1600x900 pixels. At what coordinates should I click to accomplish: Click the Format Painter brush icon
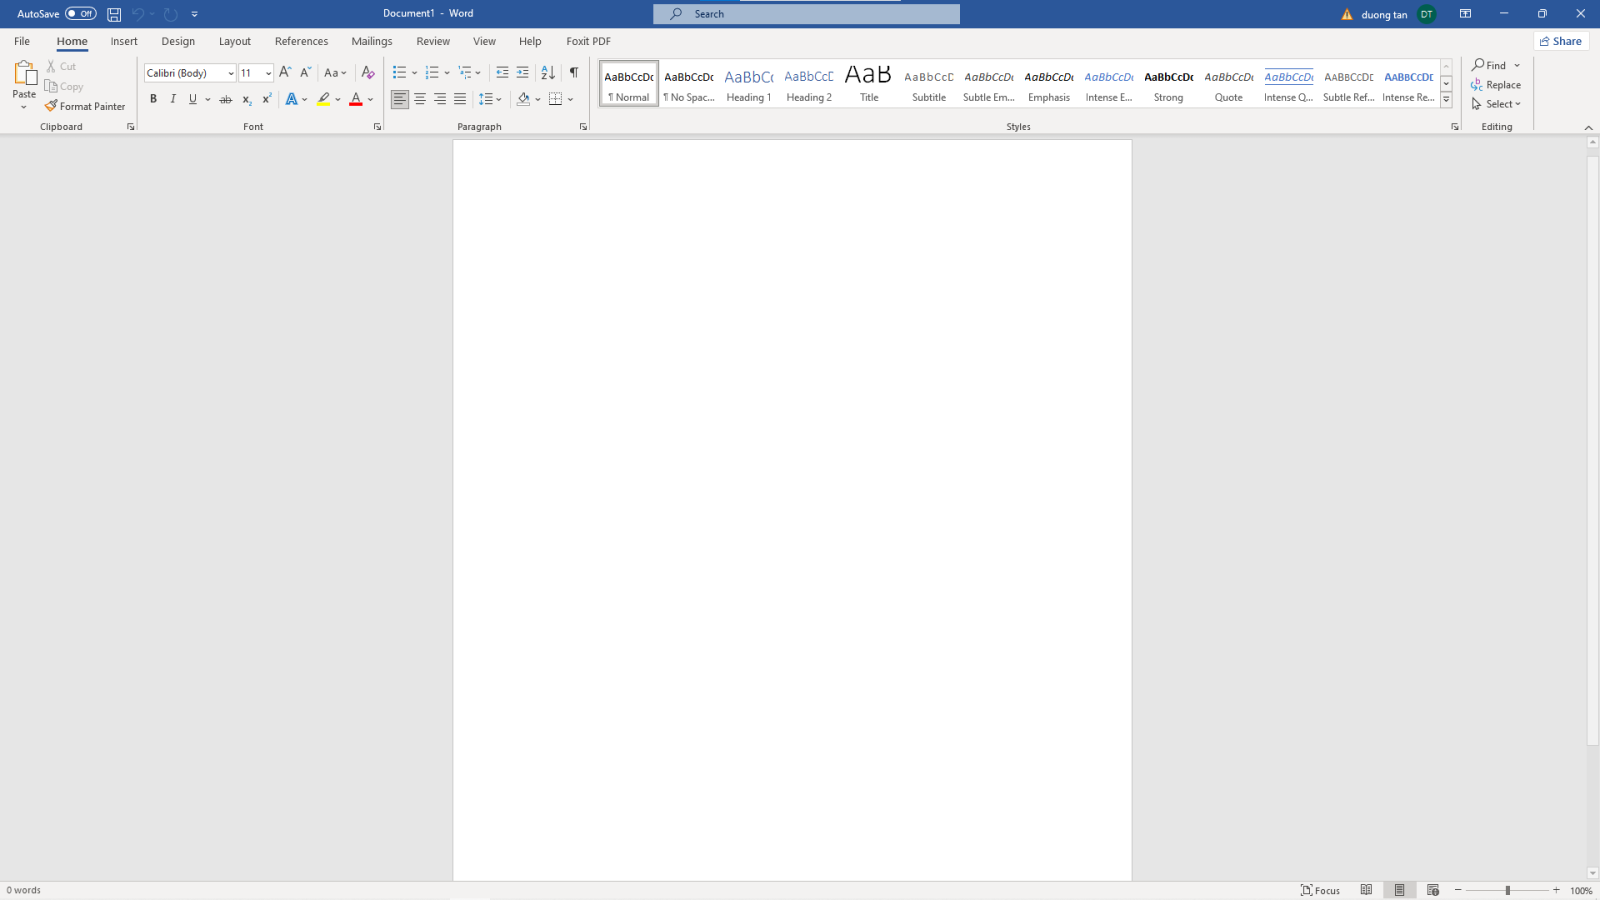(x=51, y=106)
